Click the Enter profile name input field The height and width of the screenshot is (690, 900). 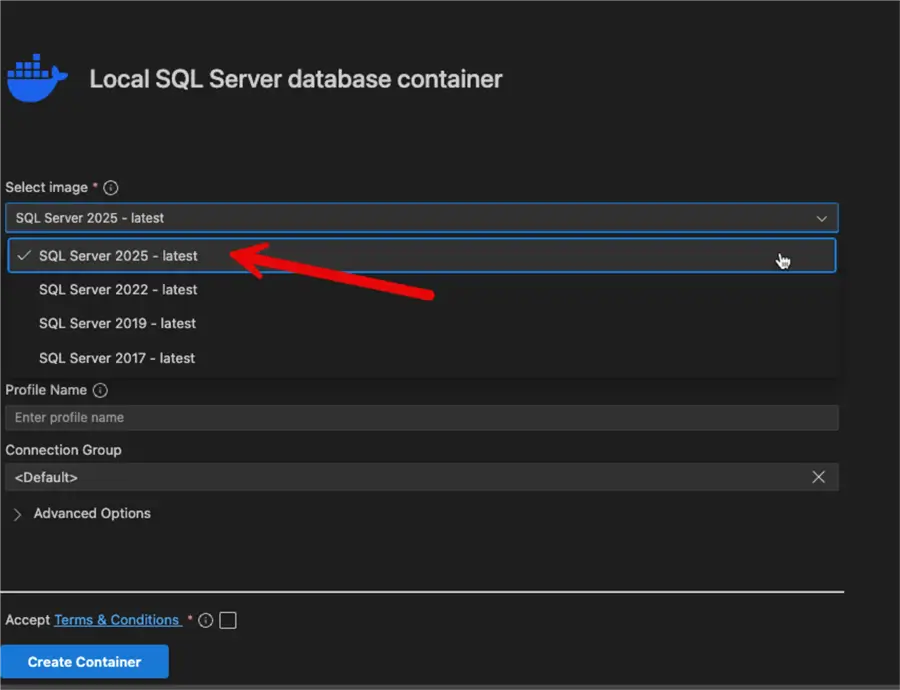click(x=420, y=417)
